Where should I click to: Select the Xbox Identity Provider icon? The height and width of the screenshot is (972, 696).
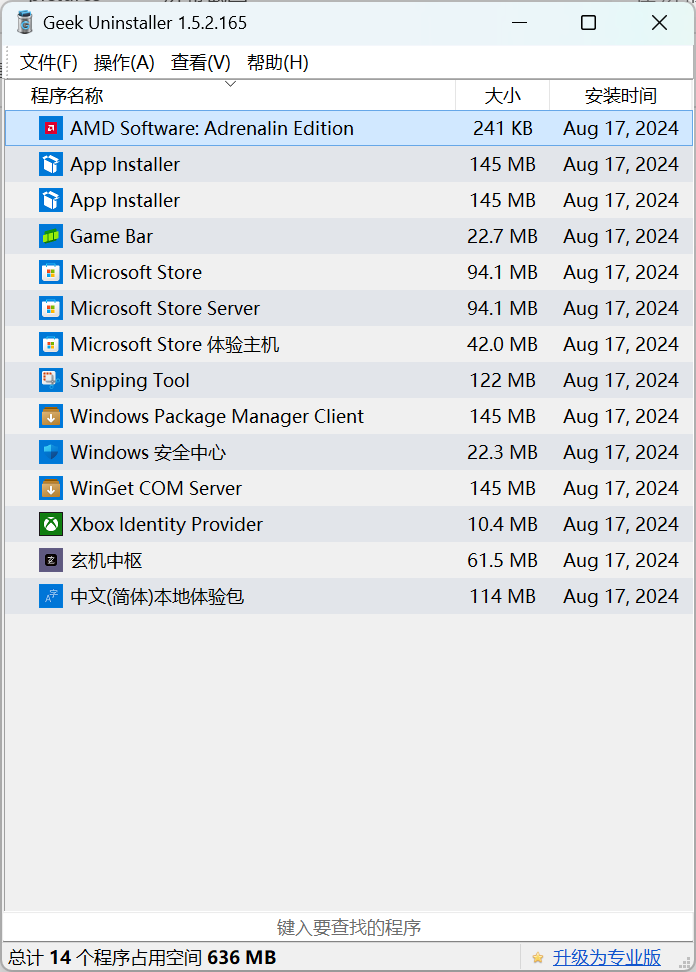coord(51,524)
